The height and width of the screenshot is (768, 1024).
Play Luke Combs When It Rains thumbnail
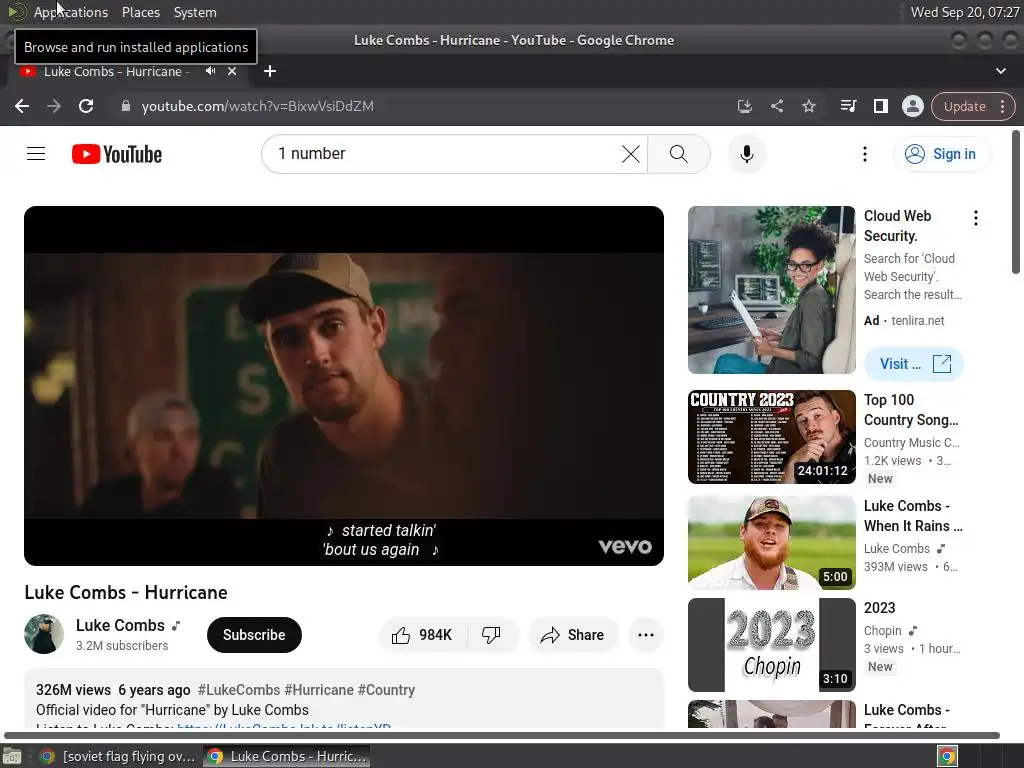pos(771,543)
